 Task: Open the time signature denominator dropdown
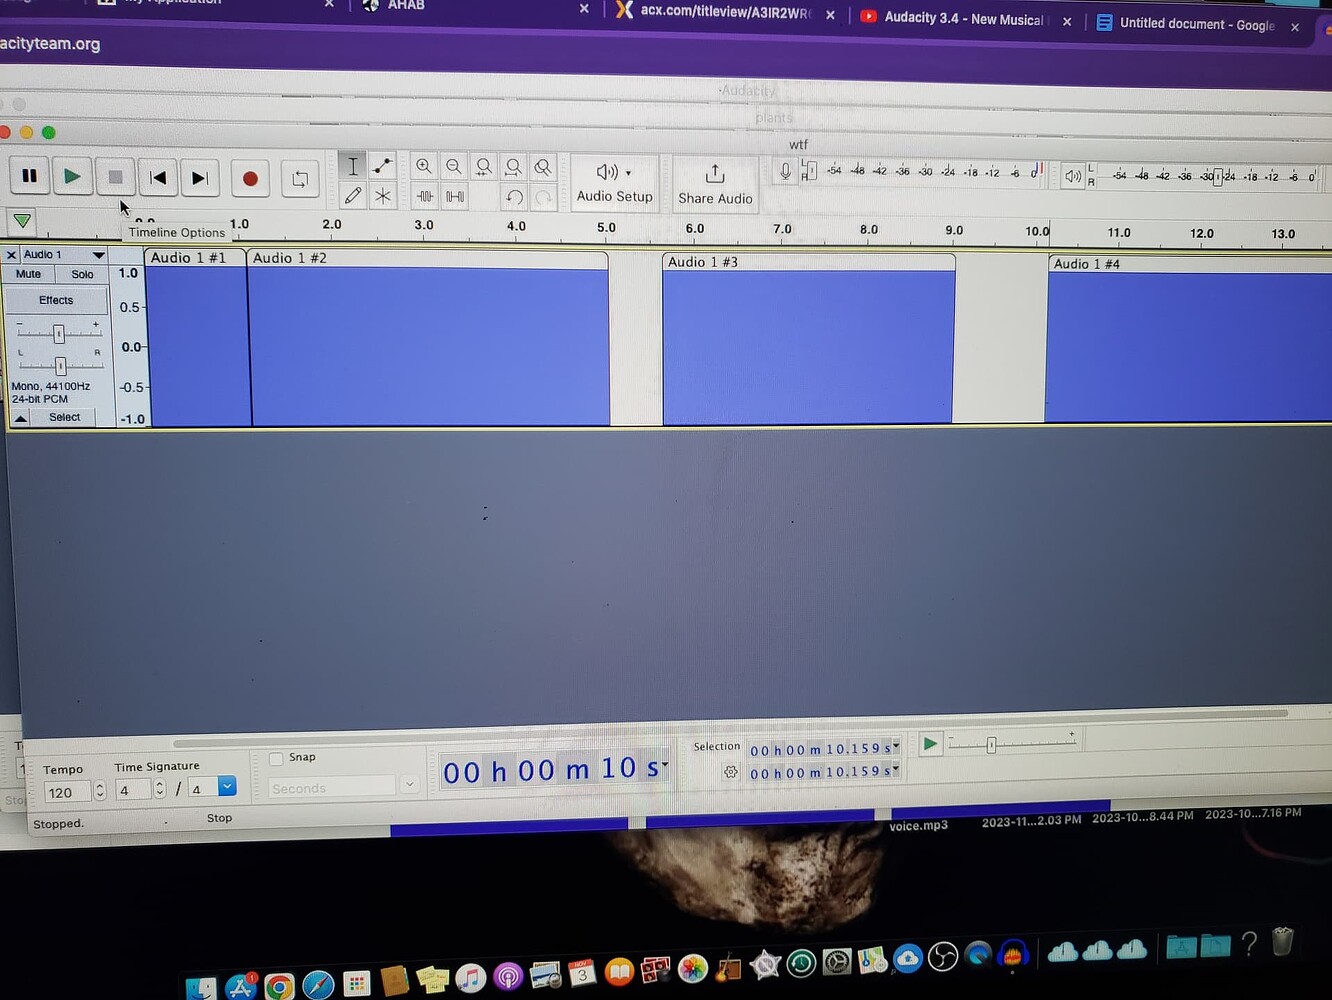point(227,787)
